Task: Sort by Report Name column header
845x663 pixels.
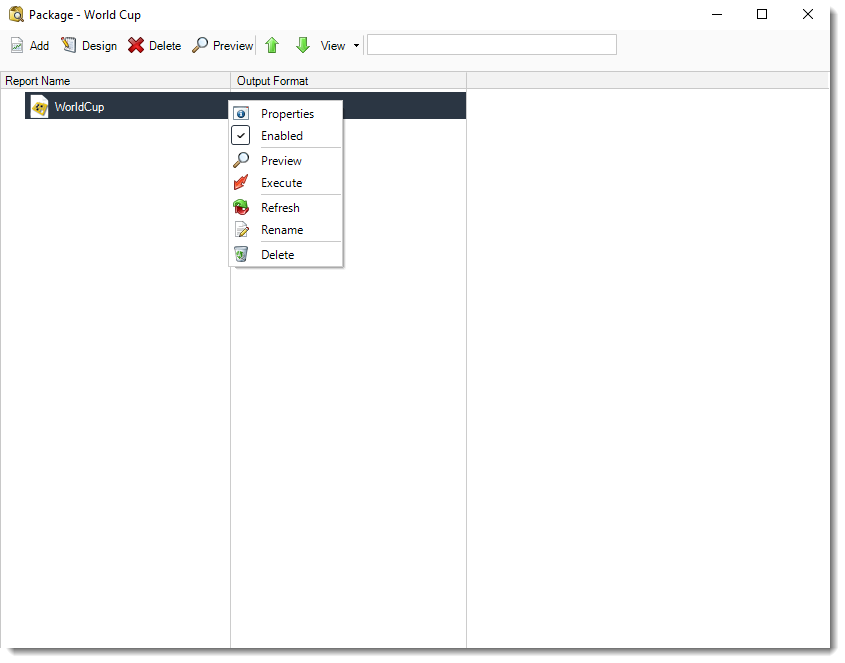Action: click(x=115, y=81)
